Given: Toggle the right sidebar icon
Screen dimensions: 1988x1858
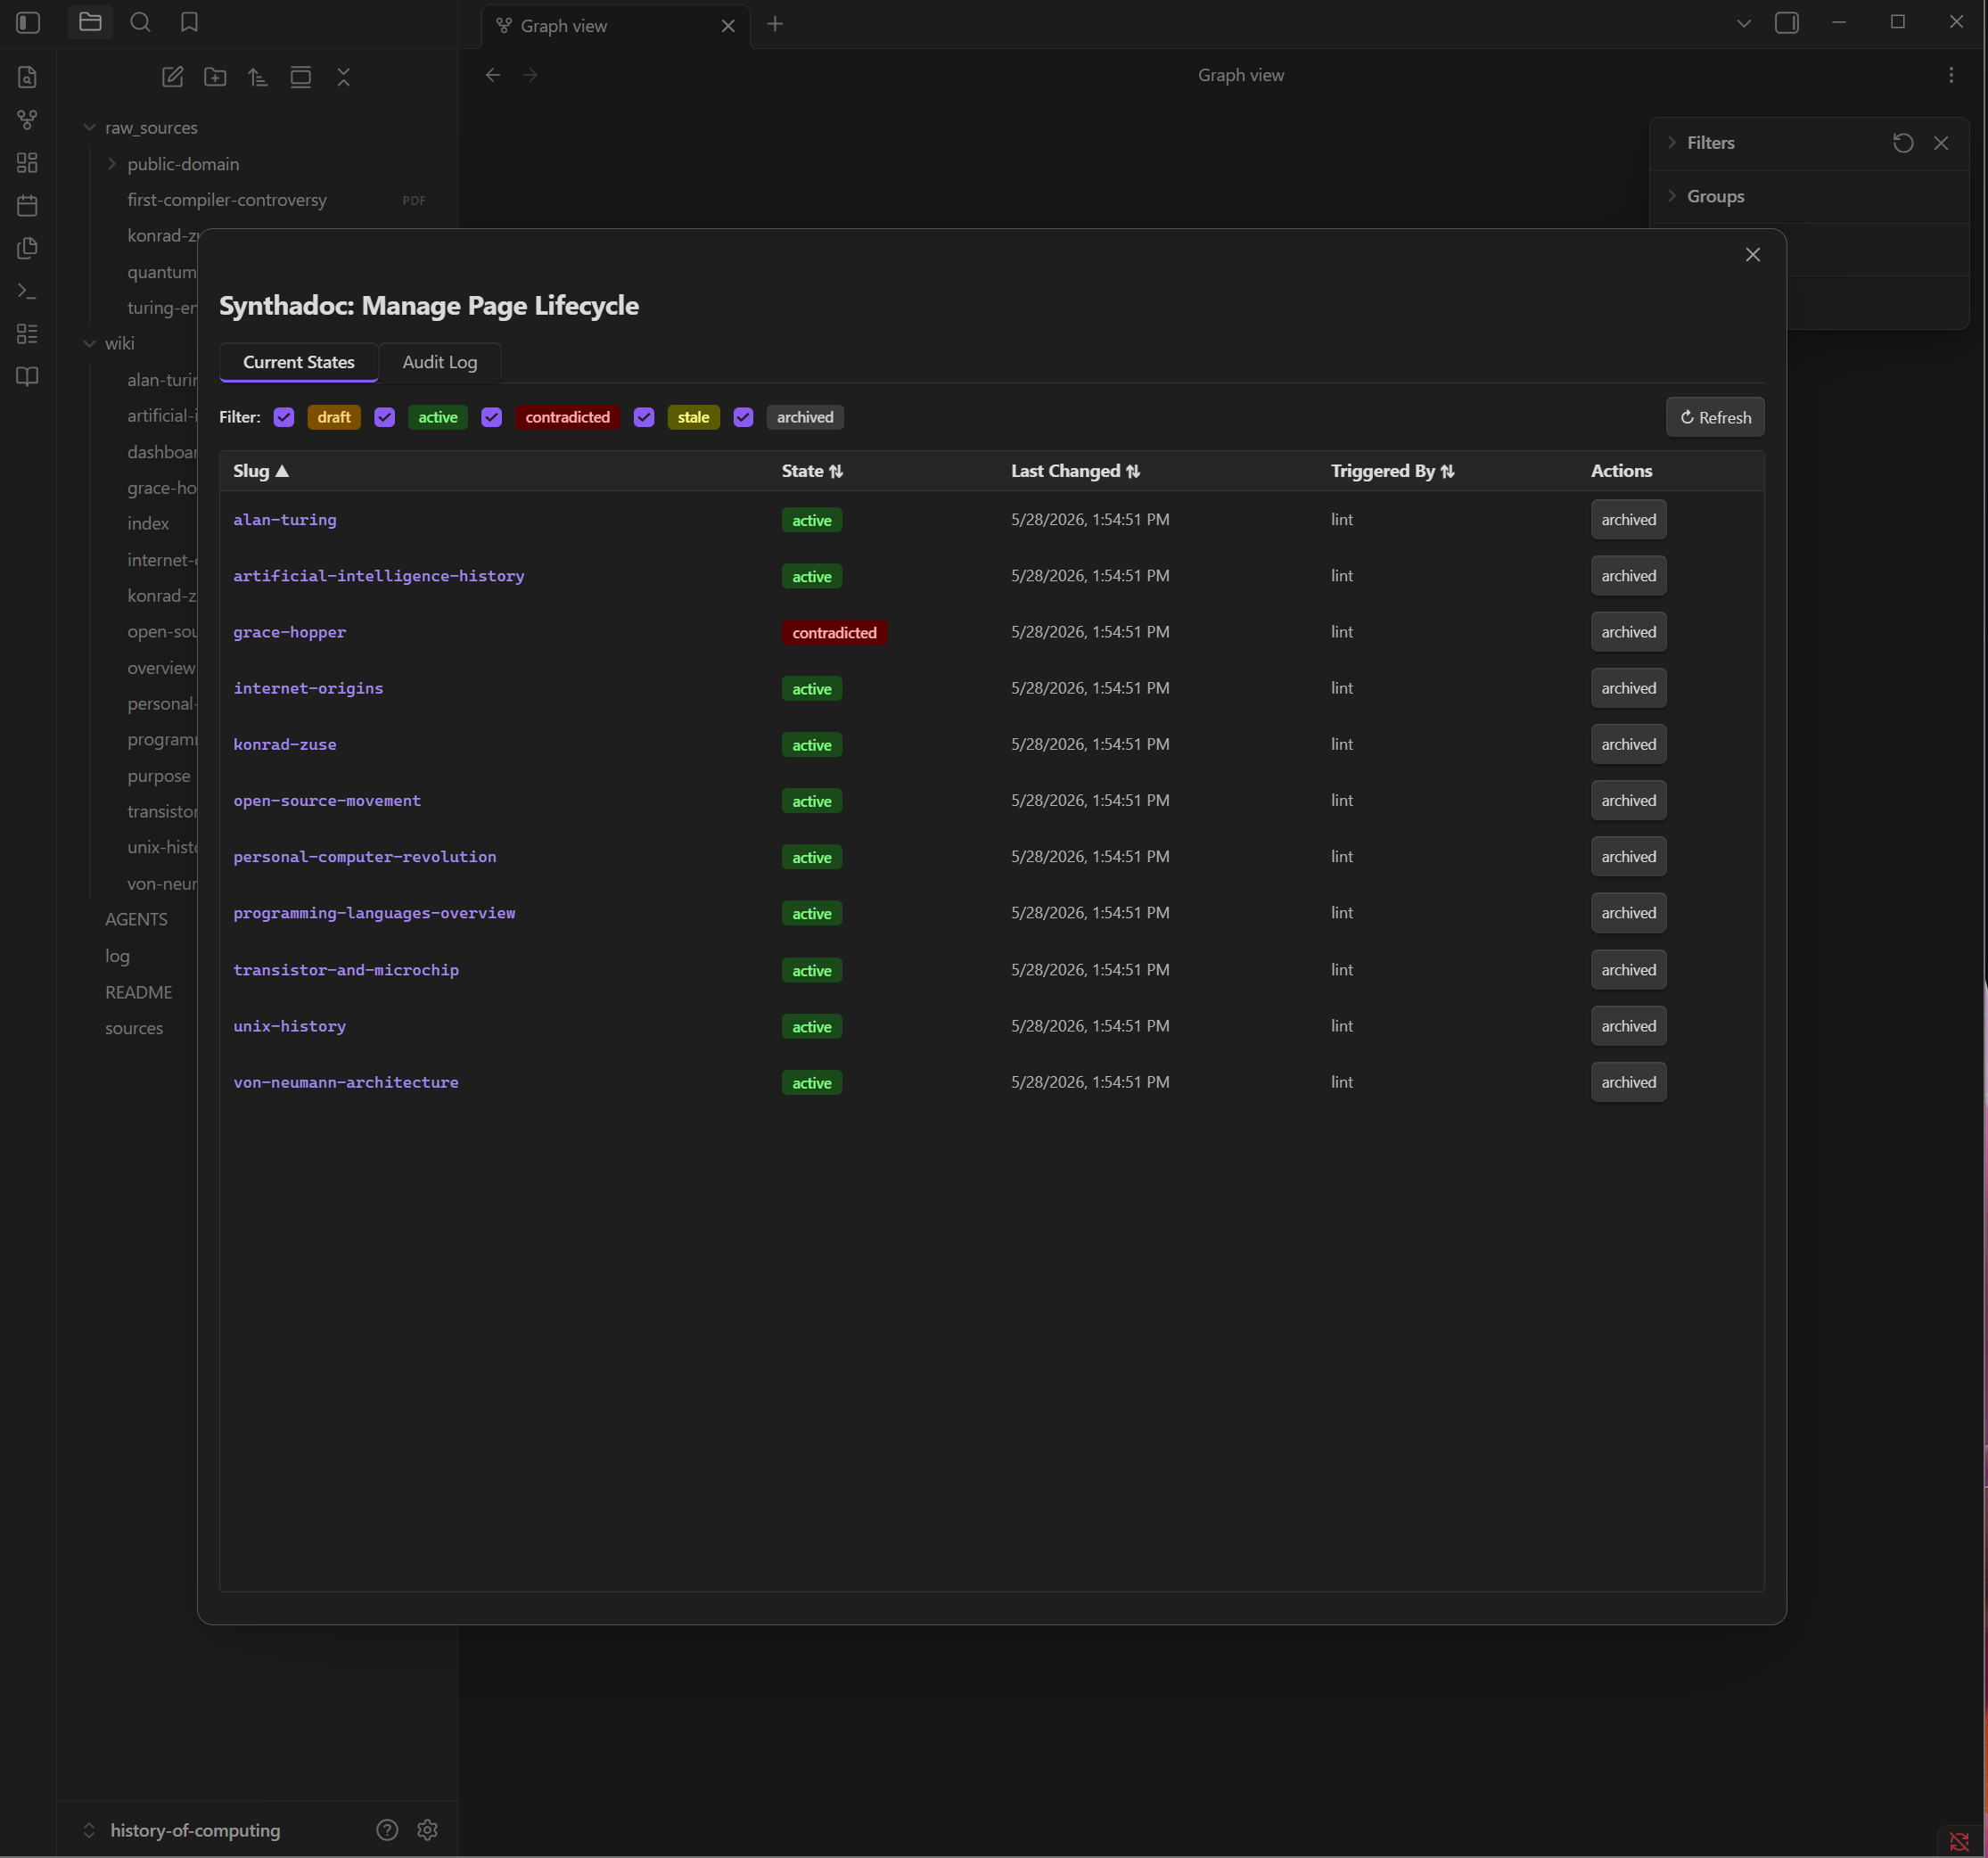Looking at the screenshot, I should coord(1787,22).
